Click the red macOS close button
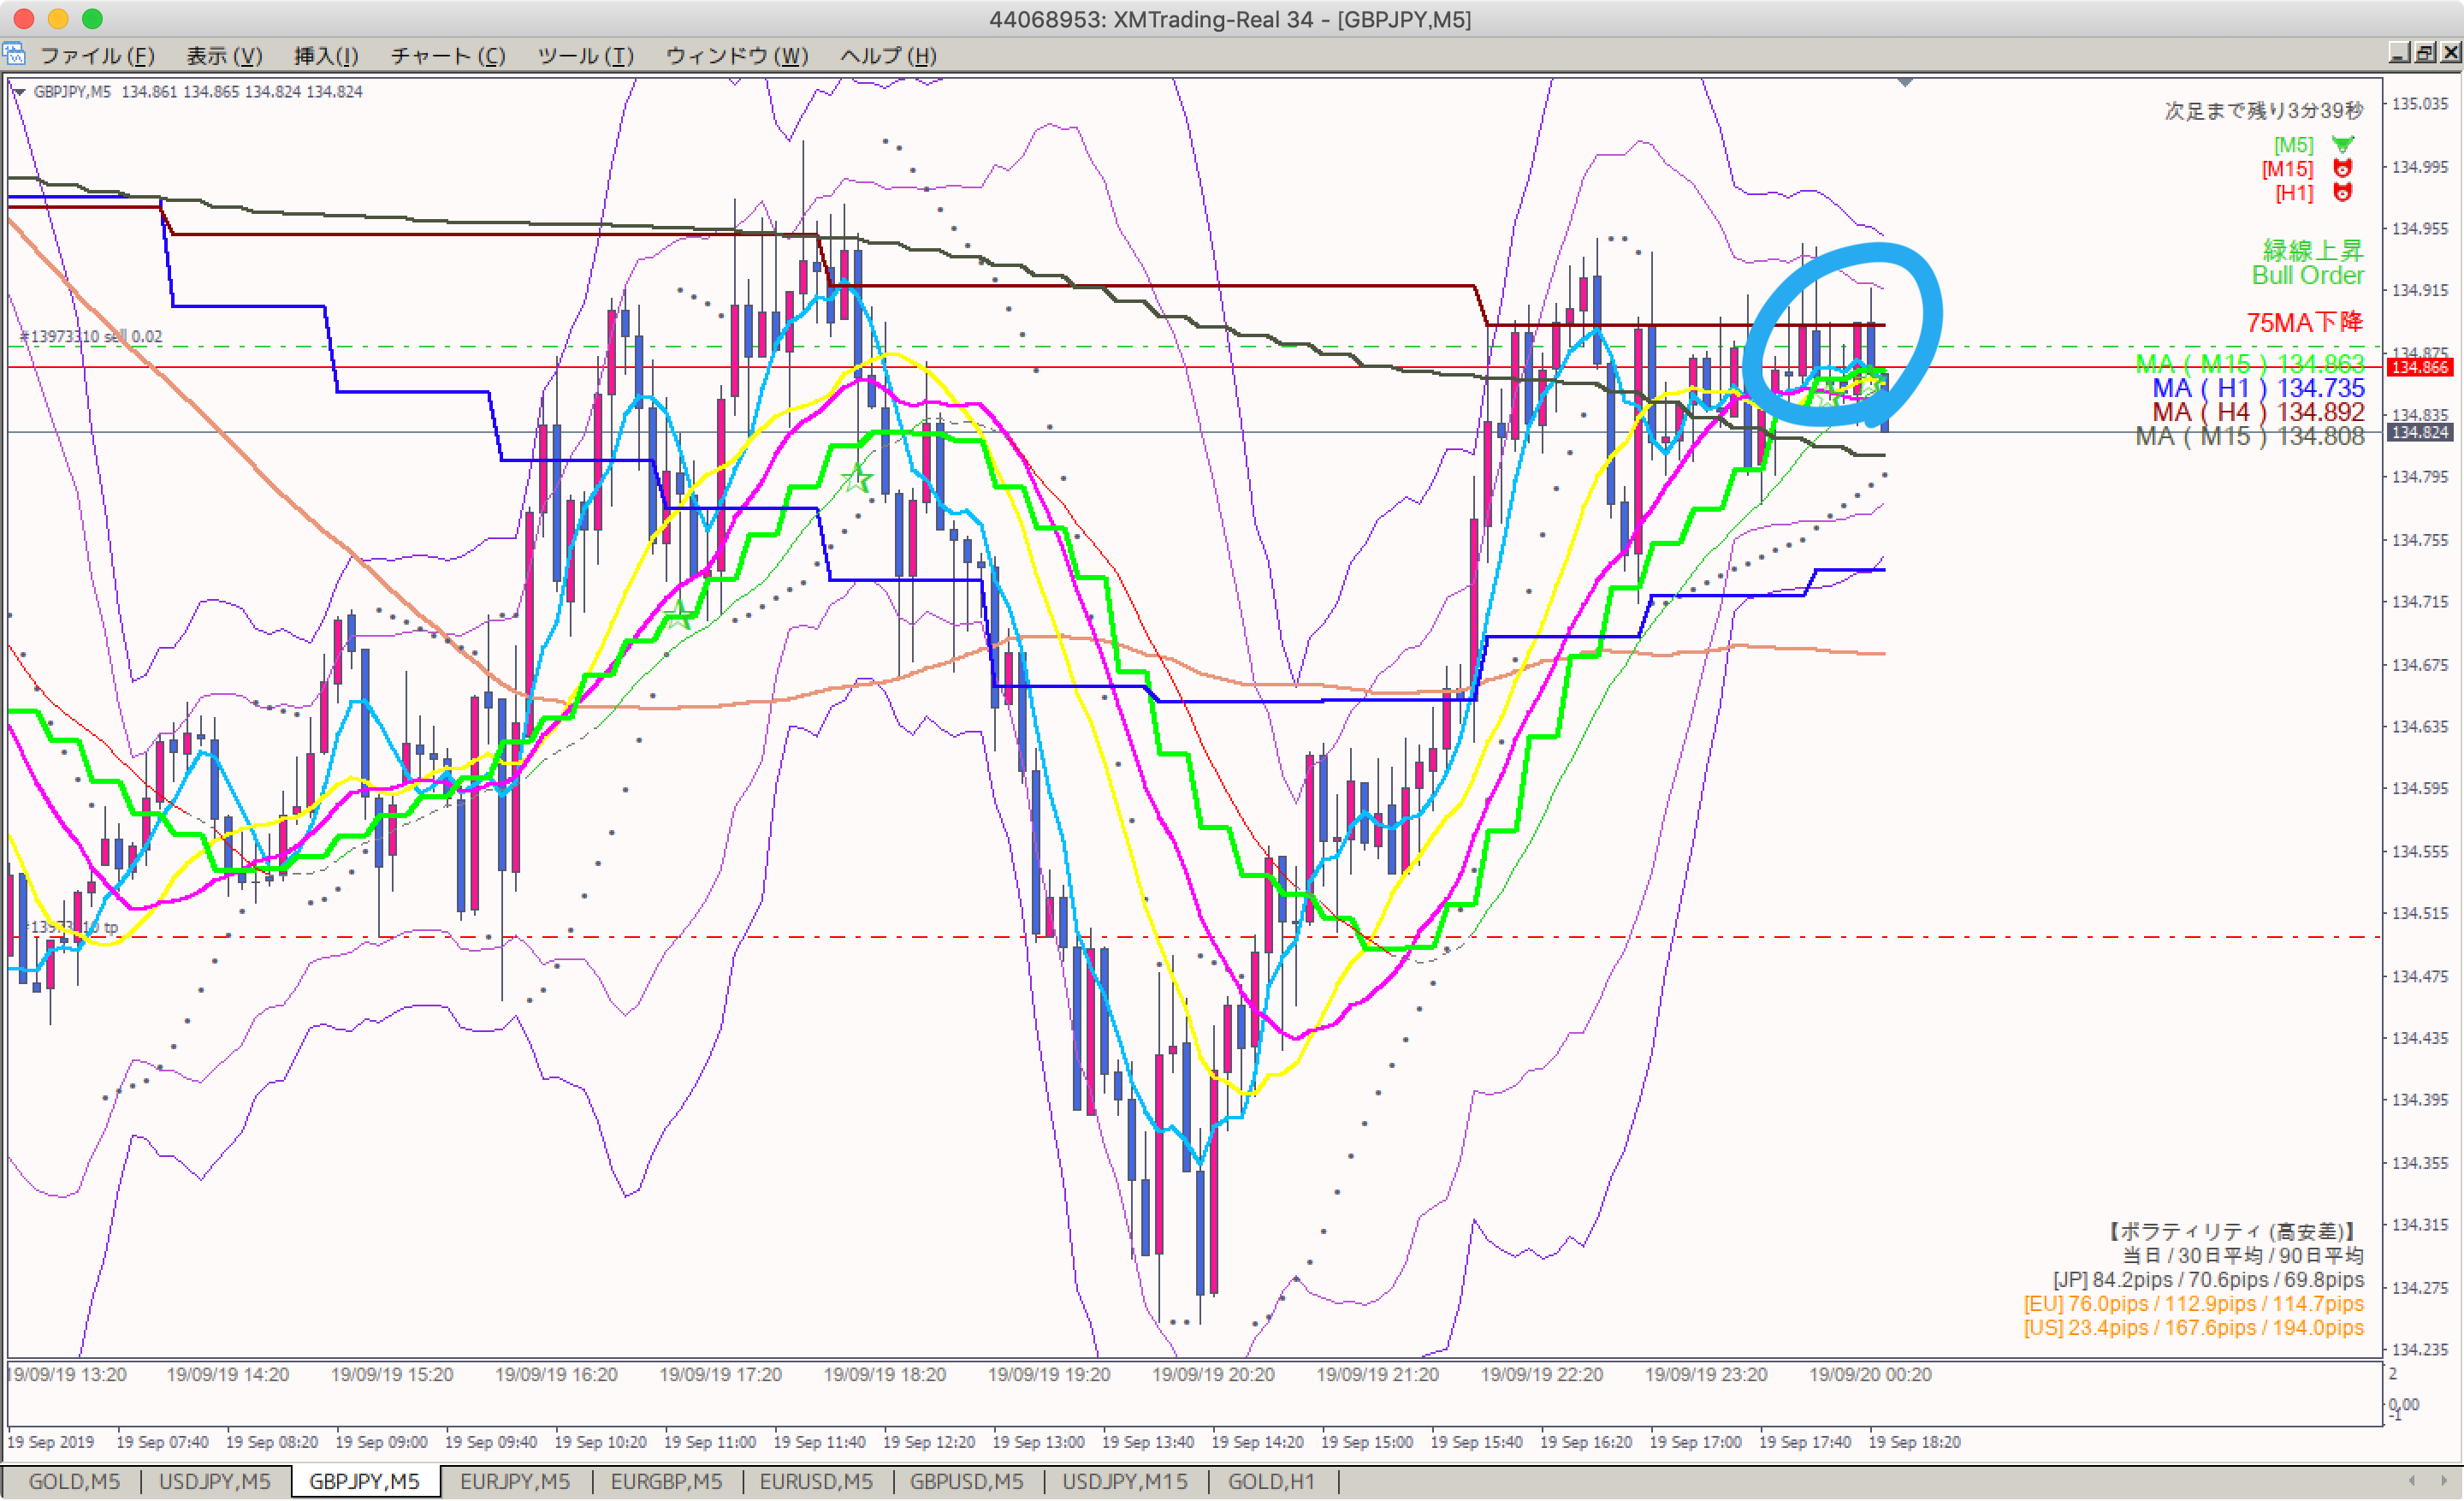The width and height of the screenshot is (2464, 1501). [24, 19]
